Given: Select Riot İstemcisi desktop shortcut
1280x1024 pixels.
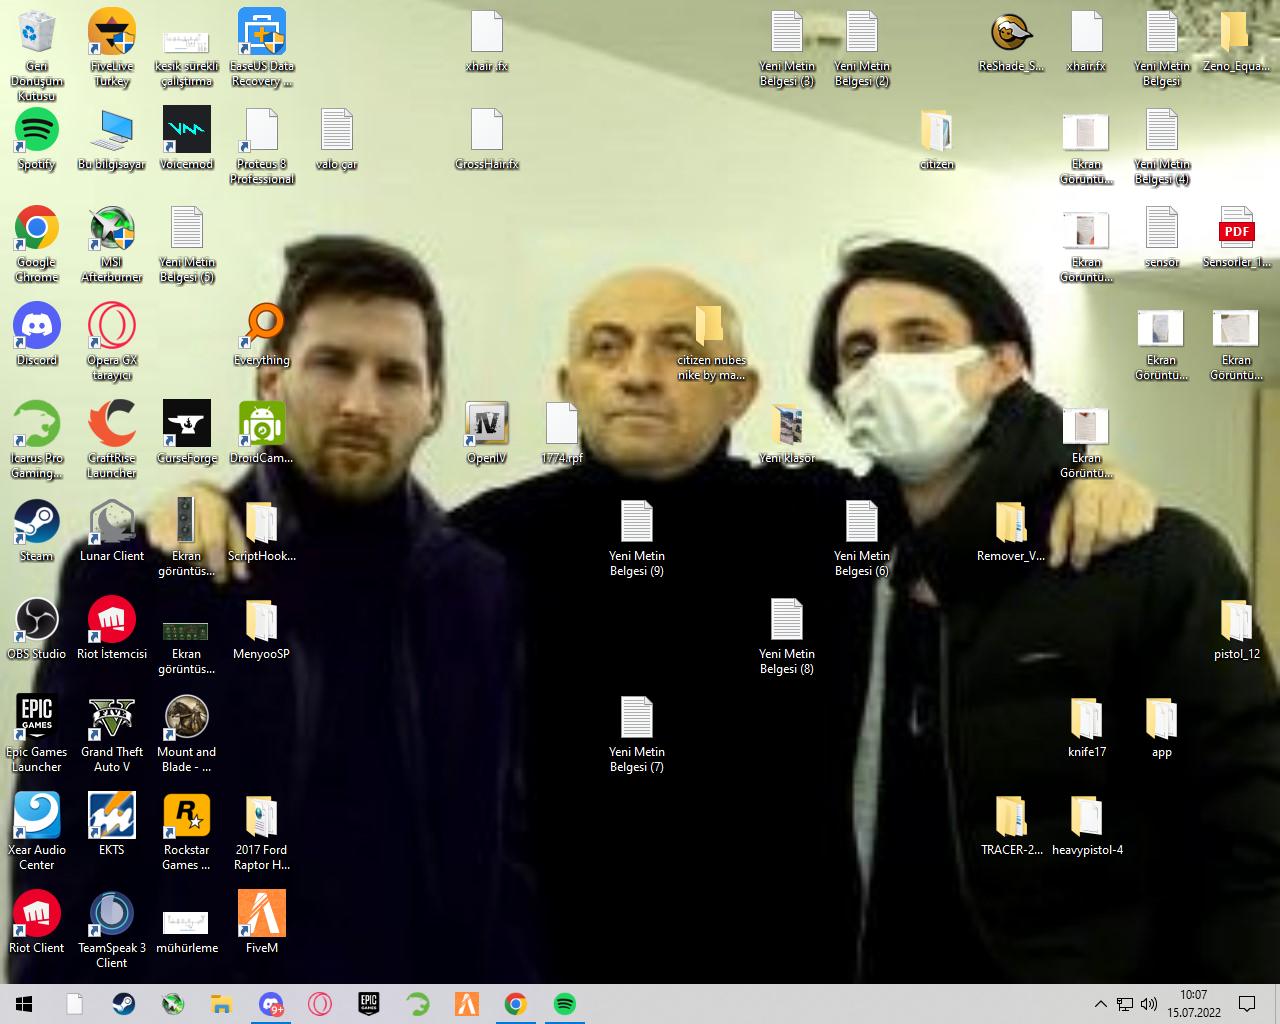Looking at the screenshot, I should 112,628.
